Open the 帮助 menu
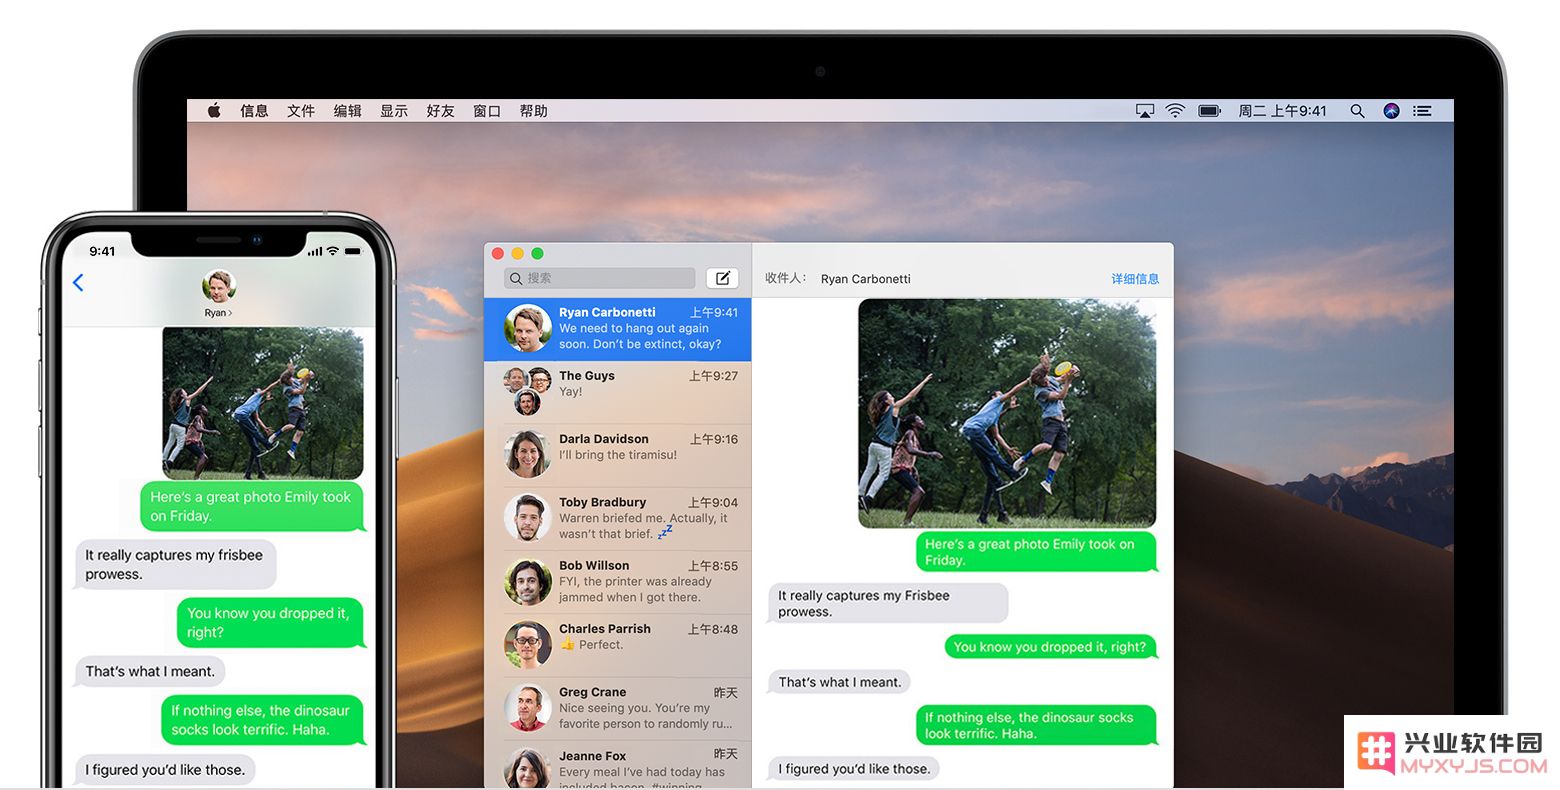1560x790 pixels. point(533,111)
